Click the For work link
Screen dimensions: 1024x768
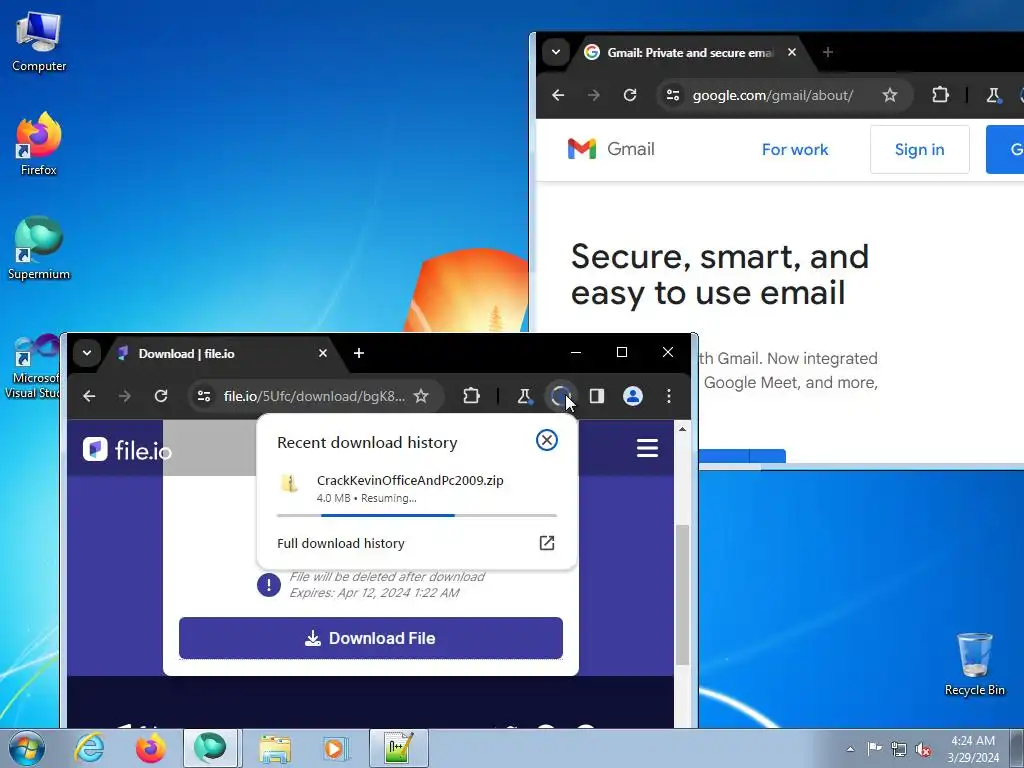tap(795, 150)
